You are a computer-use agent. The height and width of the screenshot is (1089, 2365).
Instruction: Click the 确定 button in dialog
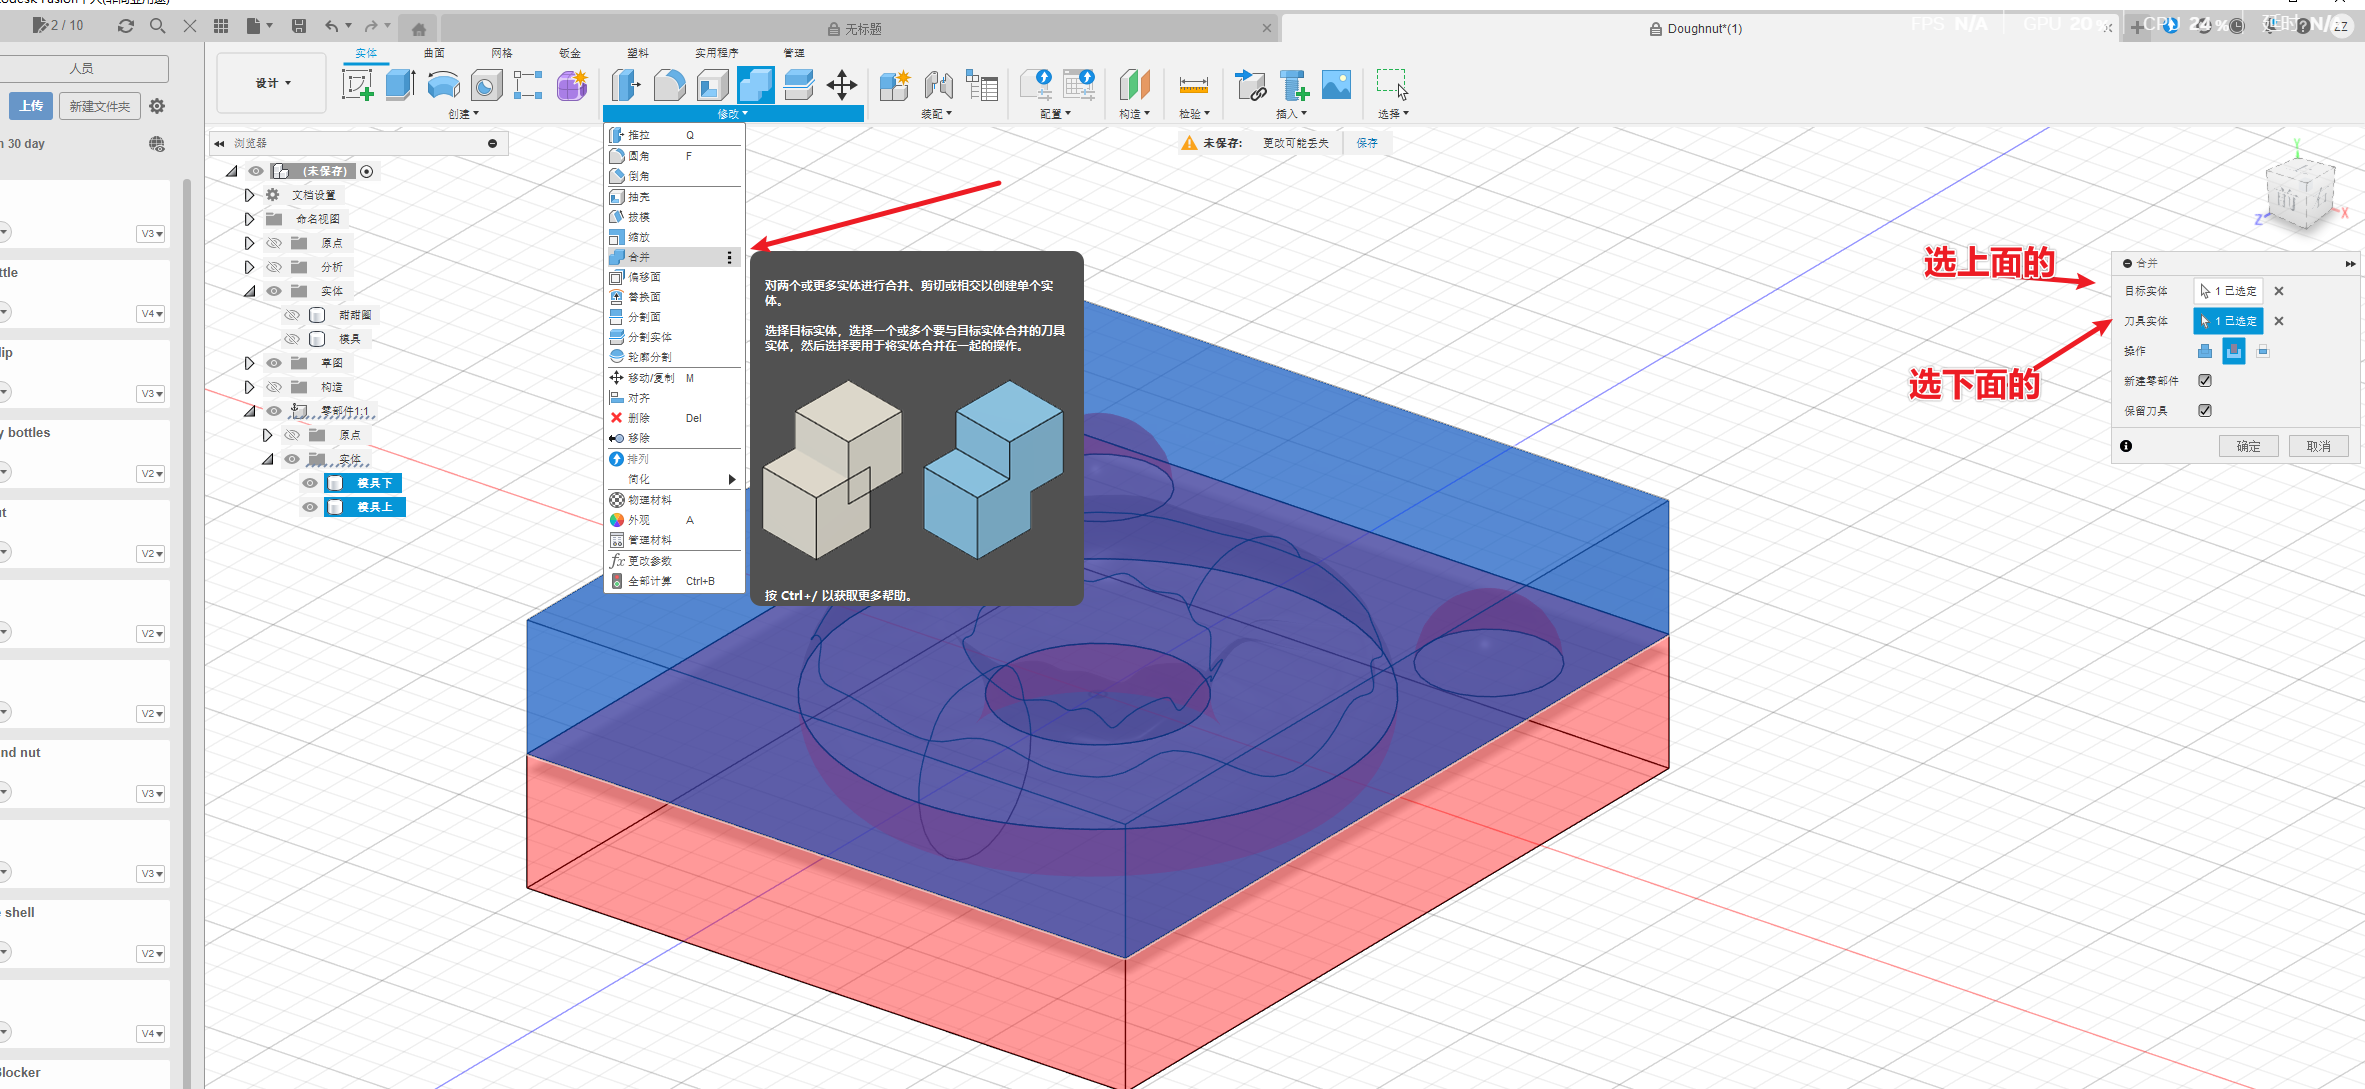[x=2248, y=446]
